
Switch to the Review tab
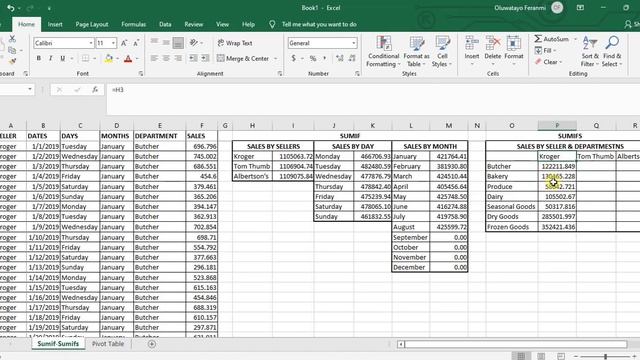[x=193, y=24]
